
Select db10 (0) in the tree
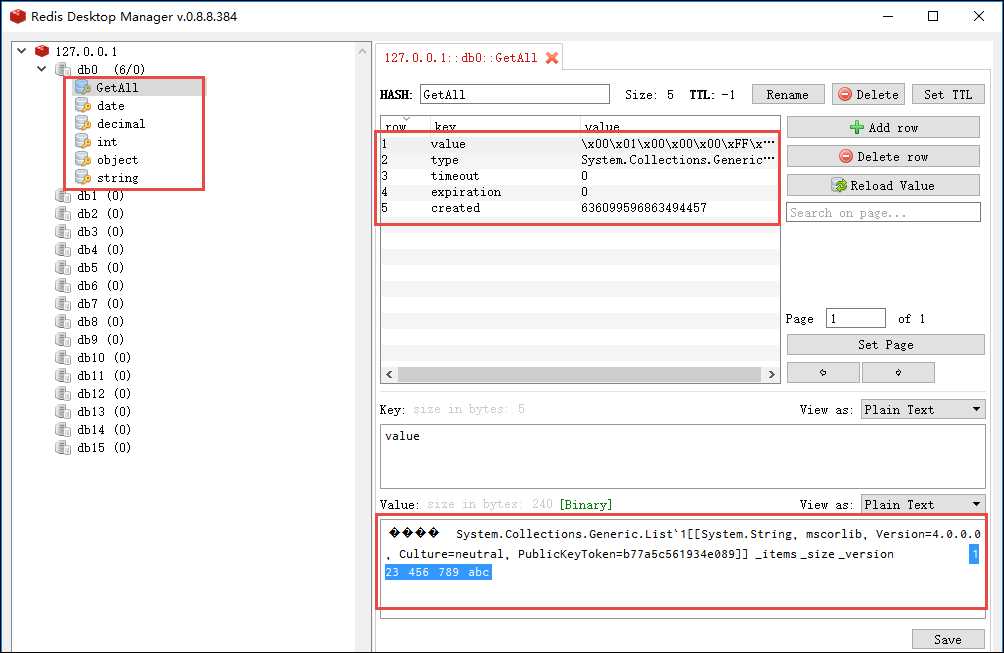click(104, 357)
